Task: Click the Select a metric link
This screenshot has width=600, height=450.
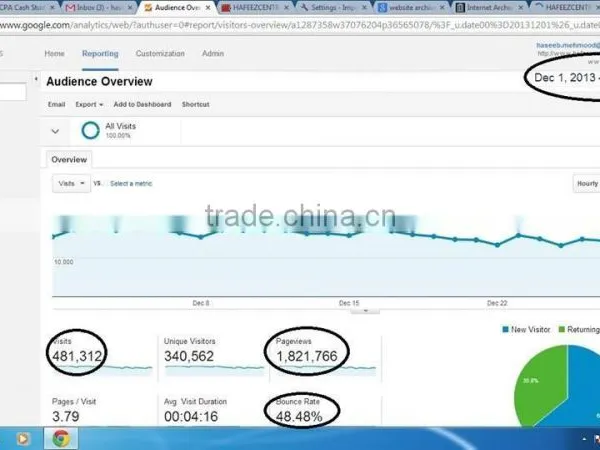Action: pos(131,184)
